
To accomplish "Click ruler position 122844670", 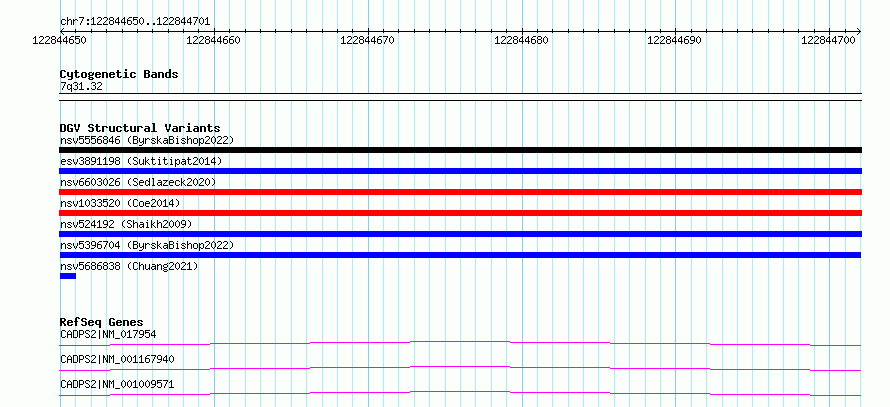I will [367, 40].
